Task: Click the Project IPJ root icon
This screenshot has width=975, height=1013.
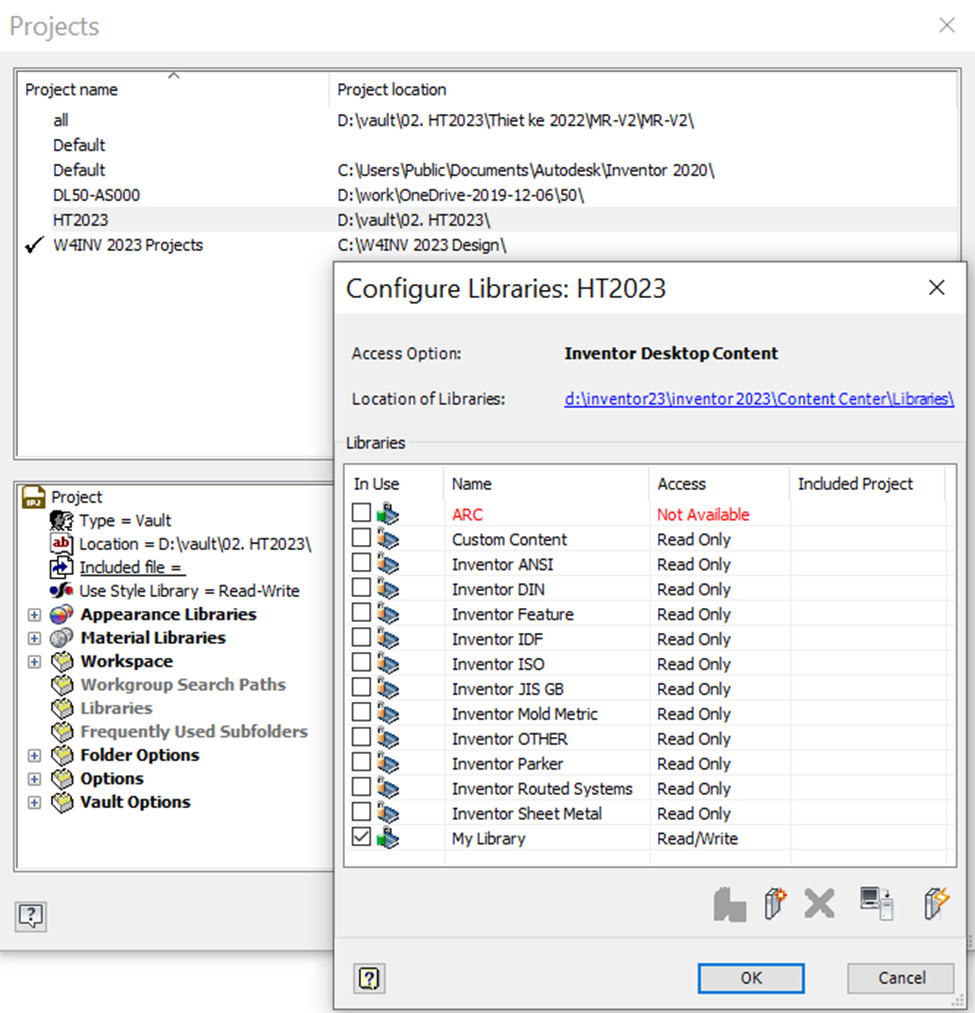Action: point(33,497)
